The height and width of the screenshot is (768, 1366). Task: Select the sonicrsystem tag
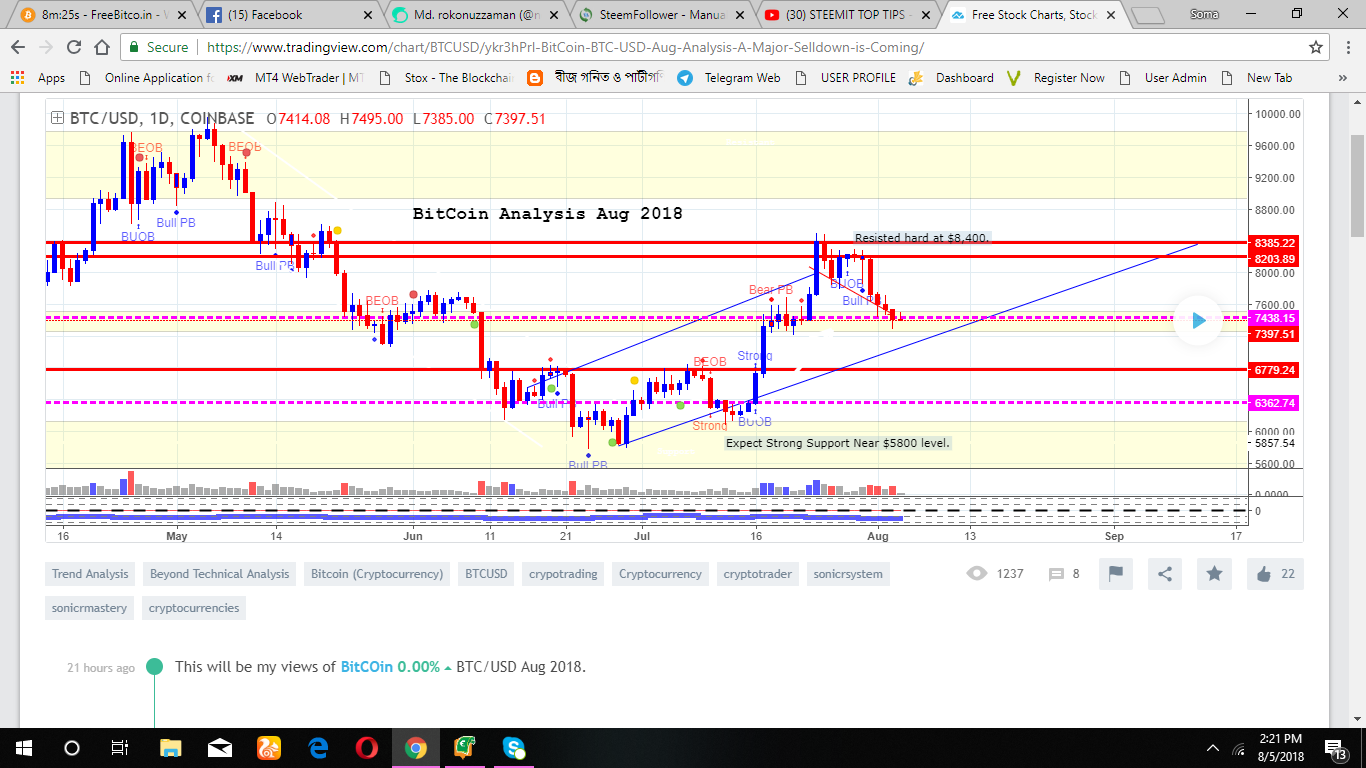pos(850,574)
